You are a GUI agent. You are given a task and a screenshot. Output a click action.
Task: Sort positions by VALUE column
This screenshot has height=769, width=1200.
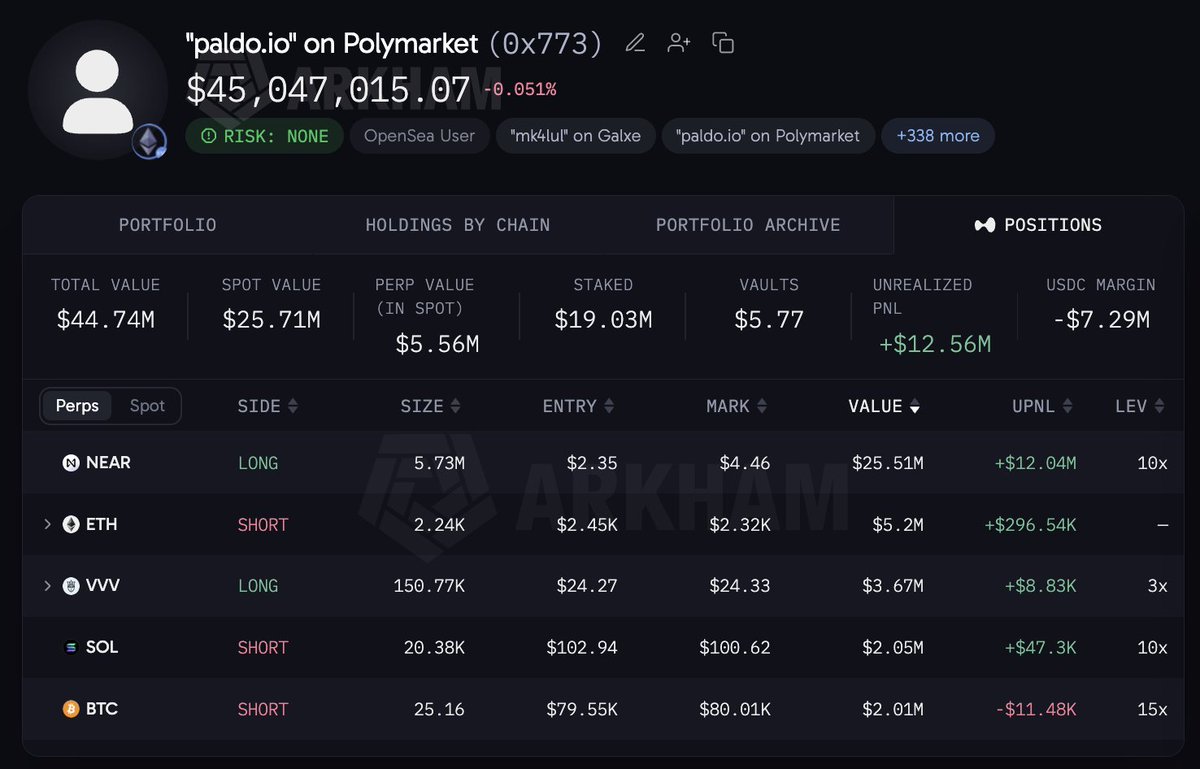[884, 406]
